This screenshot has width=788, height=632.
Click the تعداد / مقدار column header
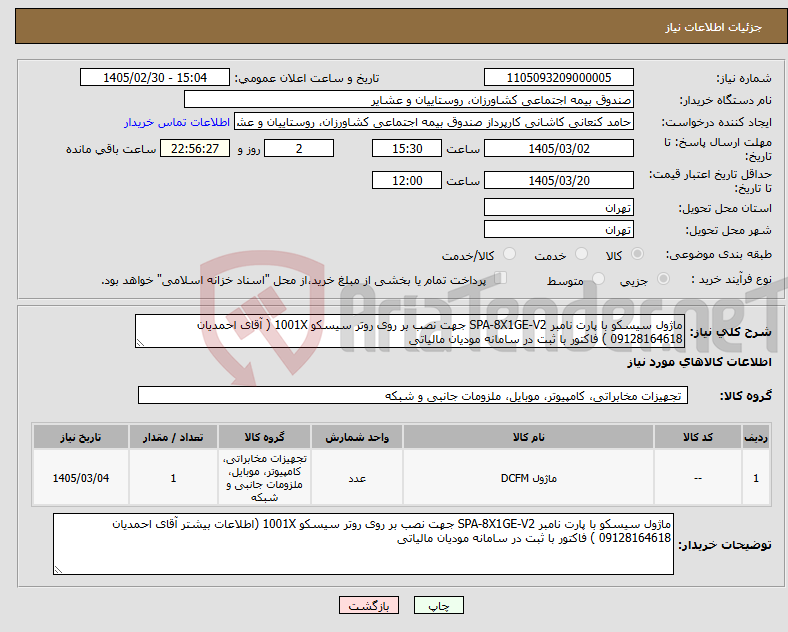pos(173,437)
